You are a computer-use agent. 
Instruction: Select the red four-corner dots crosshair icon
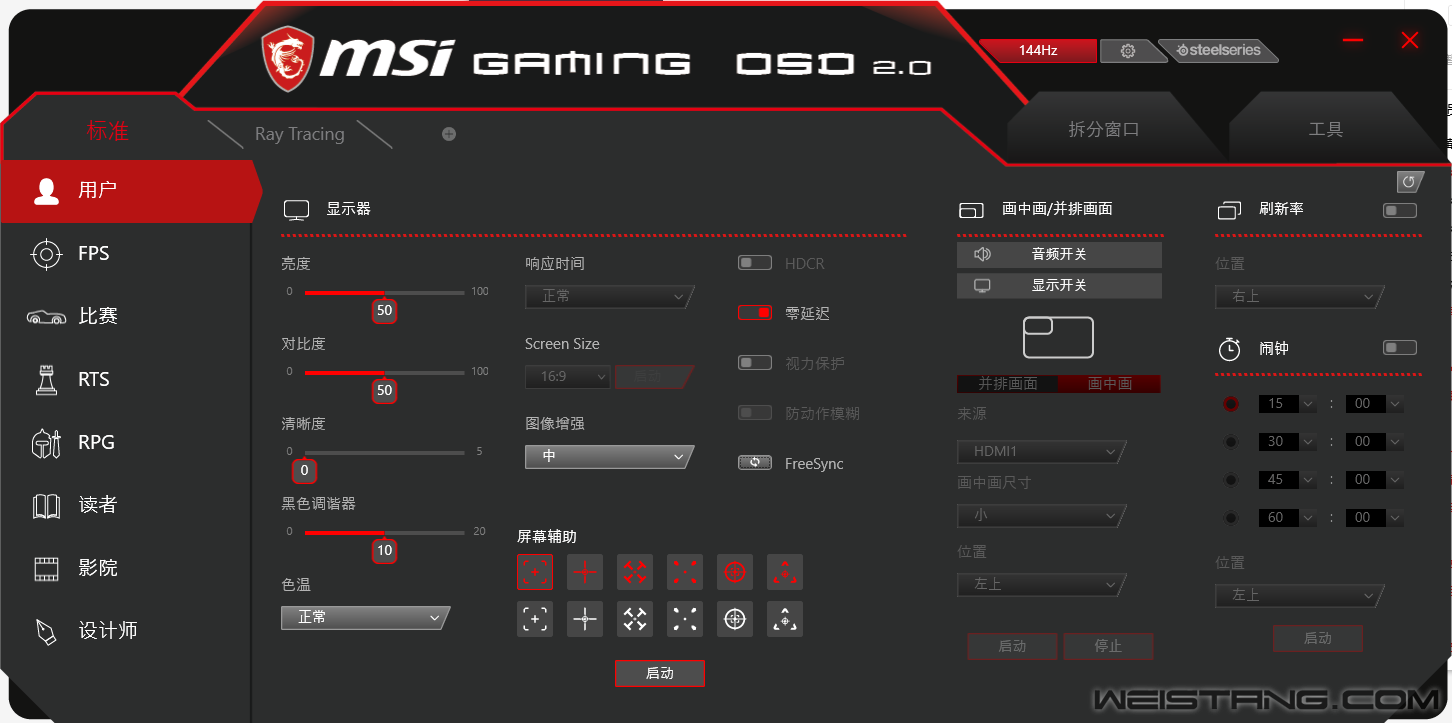pos(685,572)
